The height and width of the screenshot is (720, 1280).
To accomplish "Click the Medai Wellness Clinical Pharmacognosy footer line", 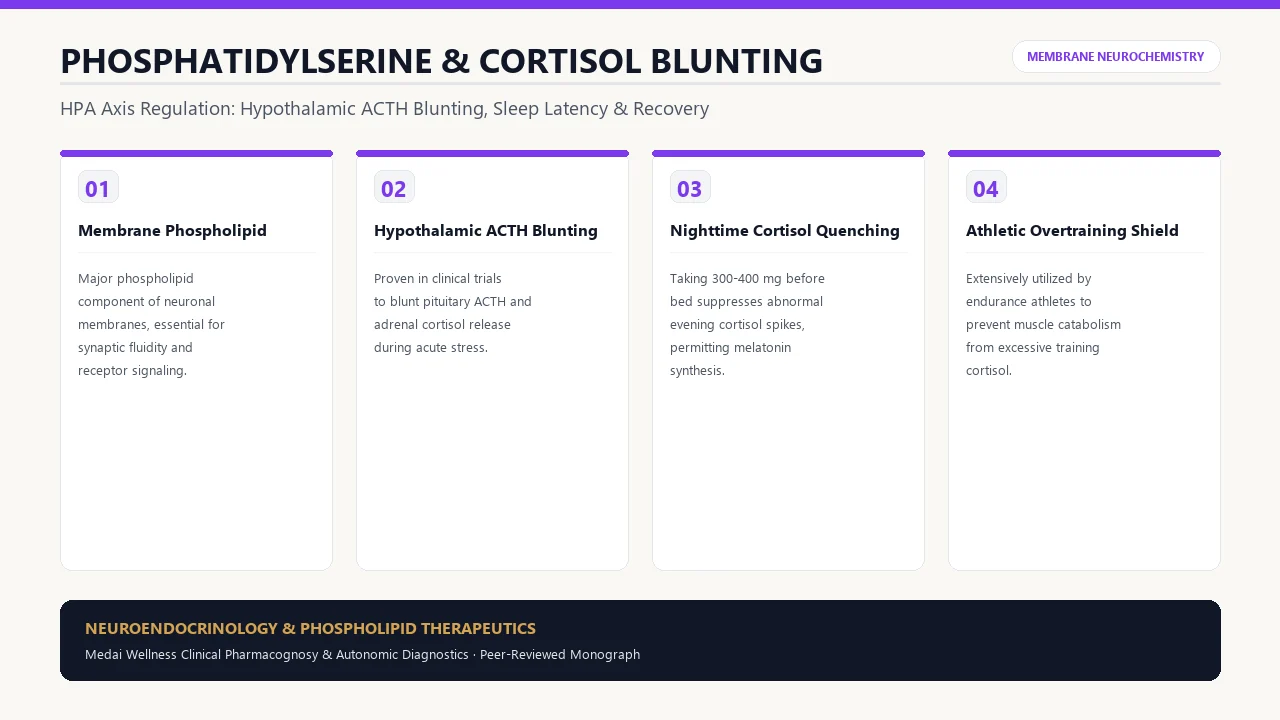I will point(362,655).
